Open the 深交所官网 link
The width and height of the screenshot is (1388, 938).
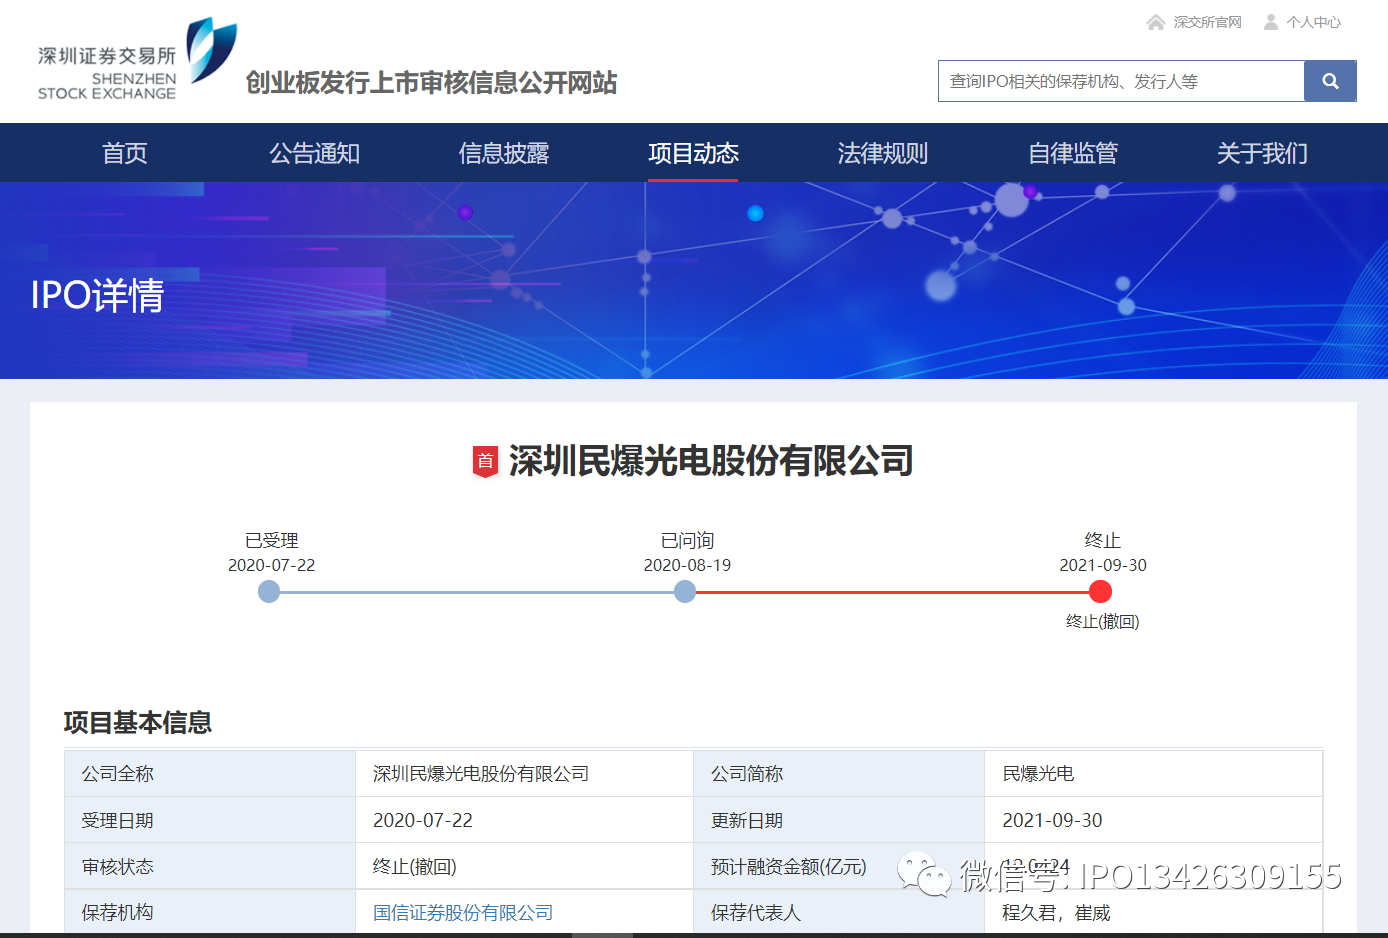tap(1207, 22)
